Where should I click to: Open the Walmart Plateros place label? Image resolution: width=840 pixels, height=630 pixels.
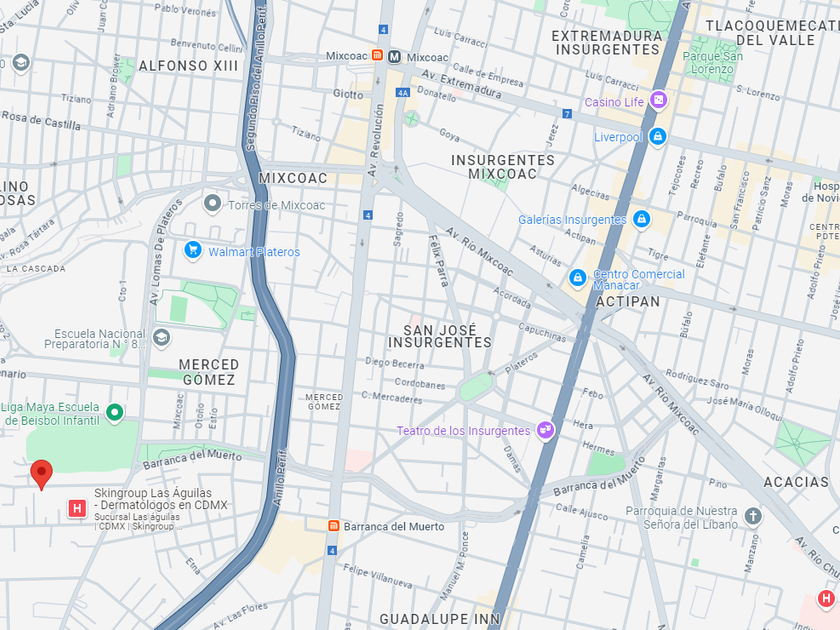tap(254, 252)
